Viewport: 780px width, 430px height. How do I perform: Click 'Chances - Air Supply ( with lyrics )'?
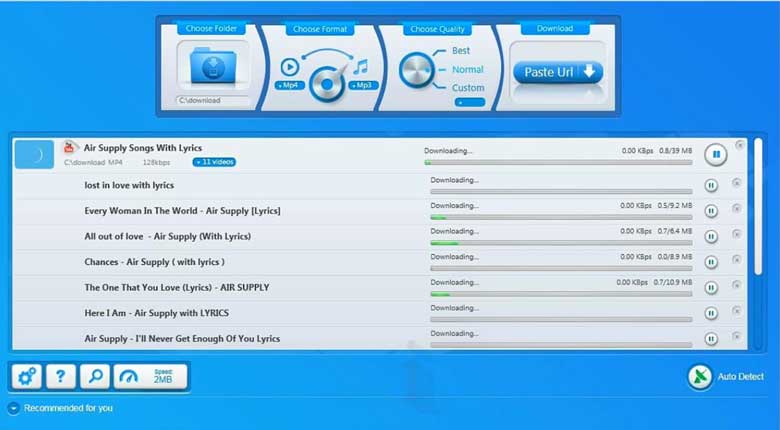click(154, 262)
